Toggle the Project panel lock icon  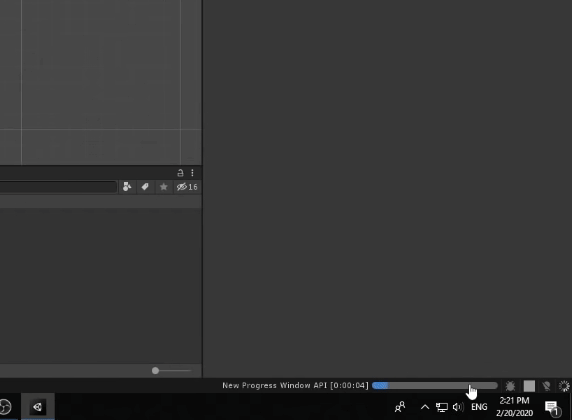180,173
